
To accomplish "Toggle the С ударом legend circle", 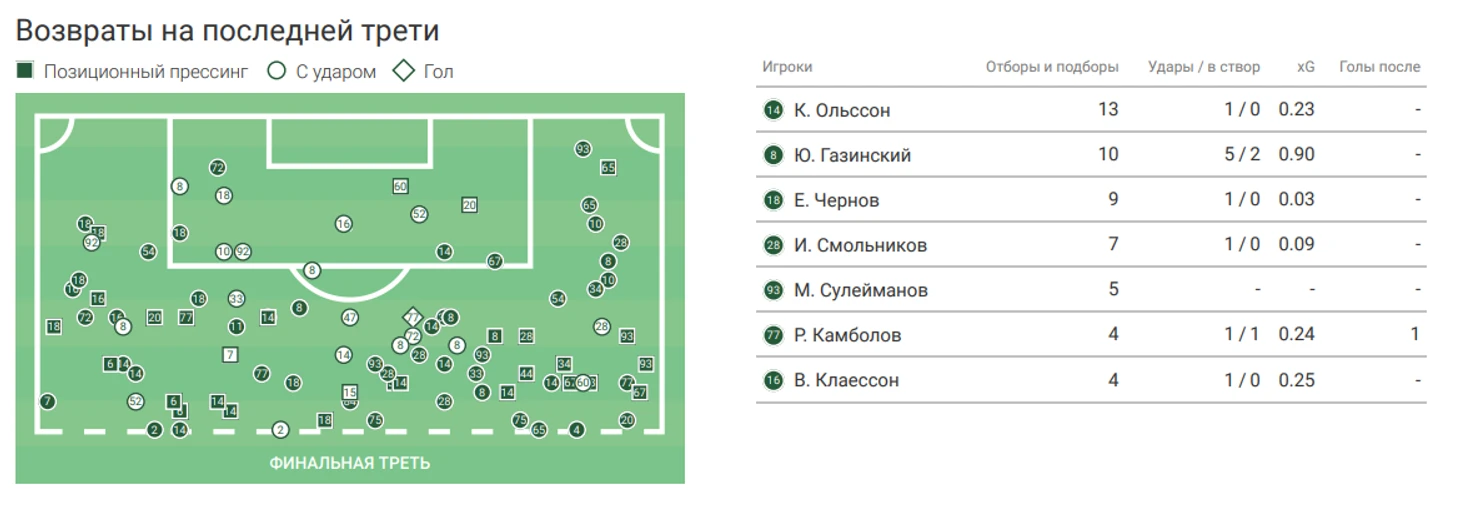I will pyautogui.click(x=277, y=71).
